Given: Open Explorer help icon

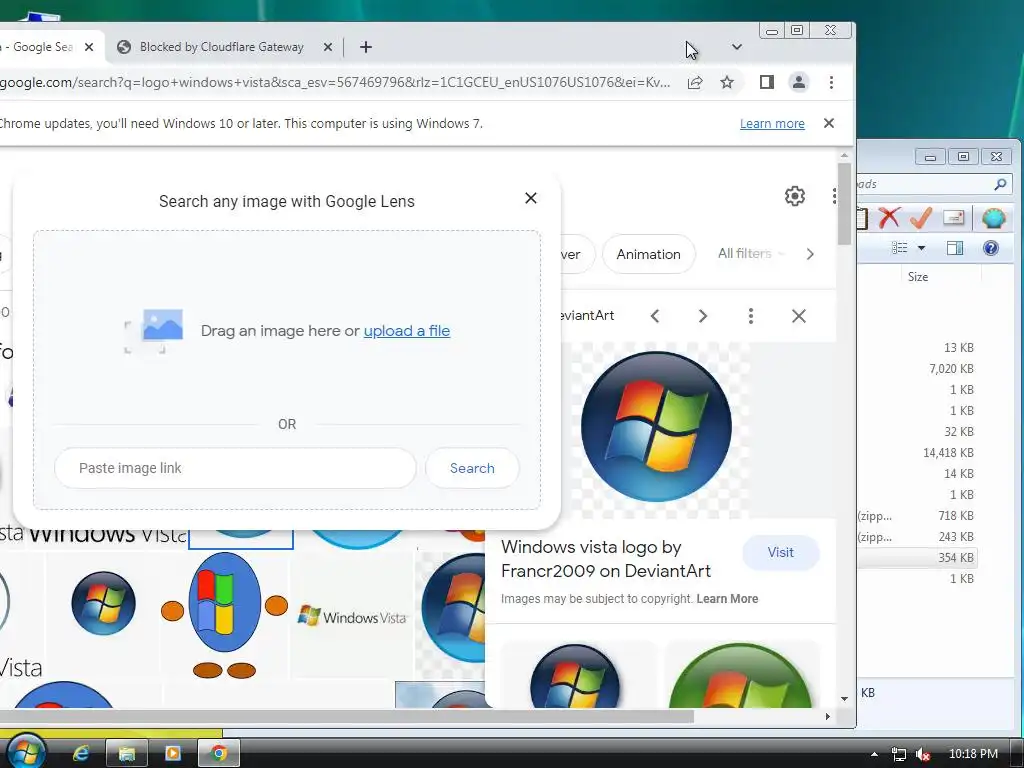Looking at the screenshot, I should (x=991, y=248).
